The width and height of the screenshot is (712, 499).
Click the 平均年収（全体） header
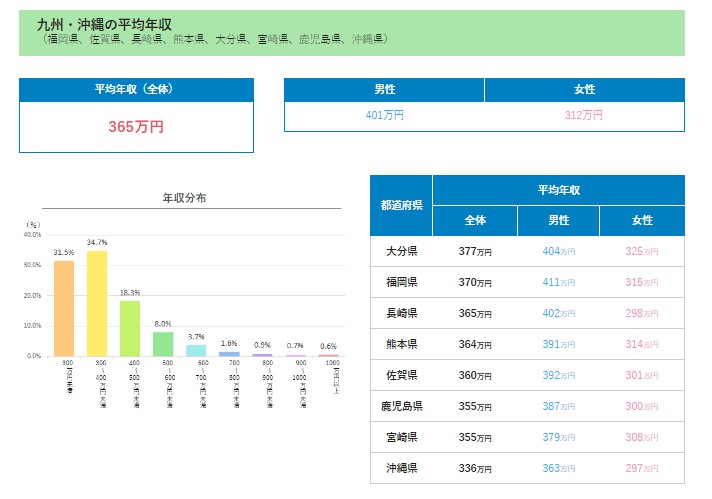(136, 89)
